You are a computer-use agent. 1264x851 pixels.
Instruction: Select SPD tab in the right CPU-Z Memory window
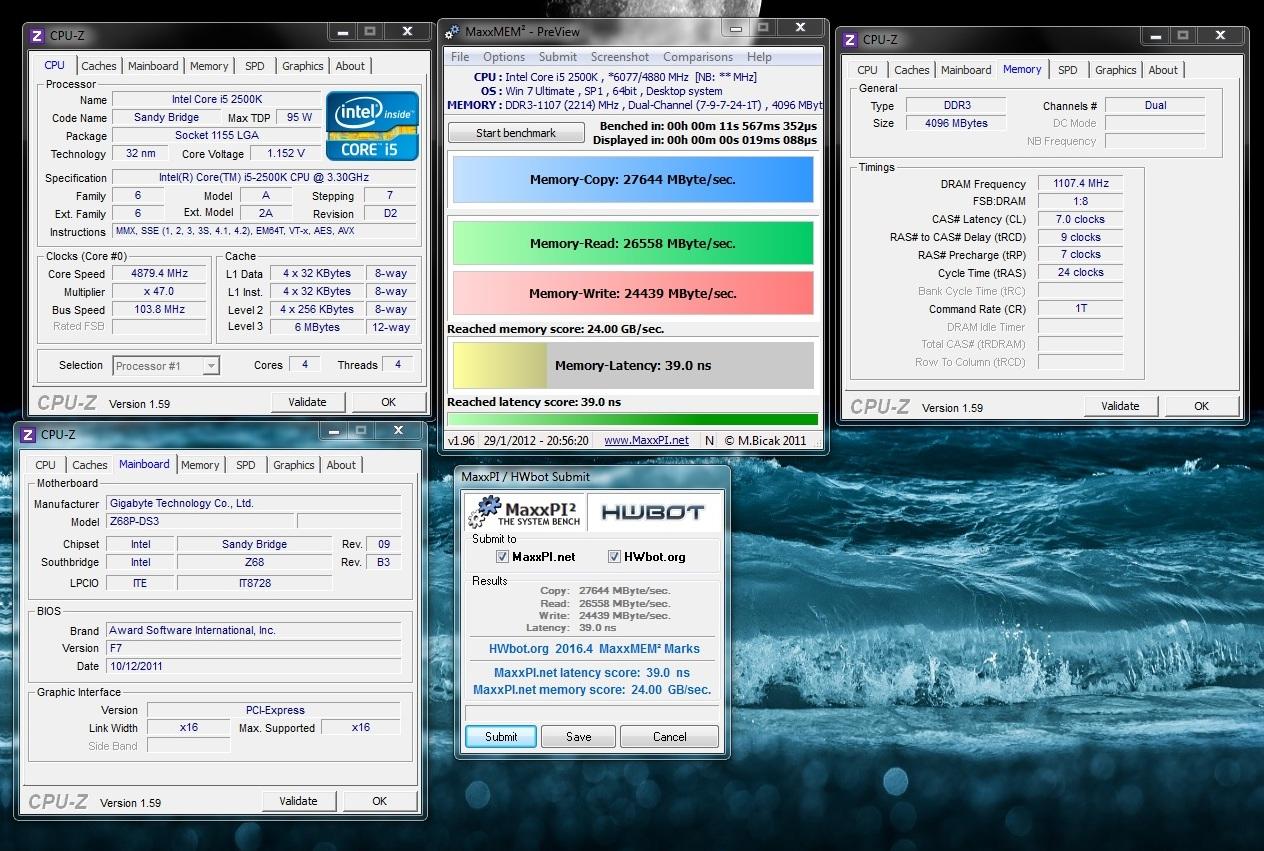1068,70
